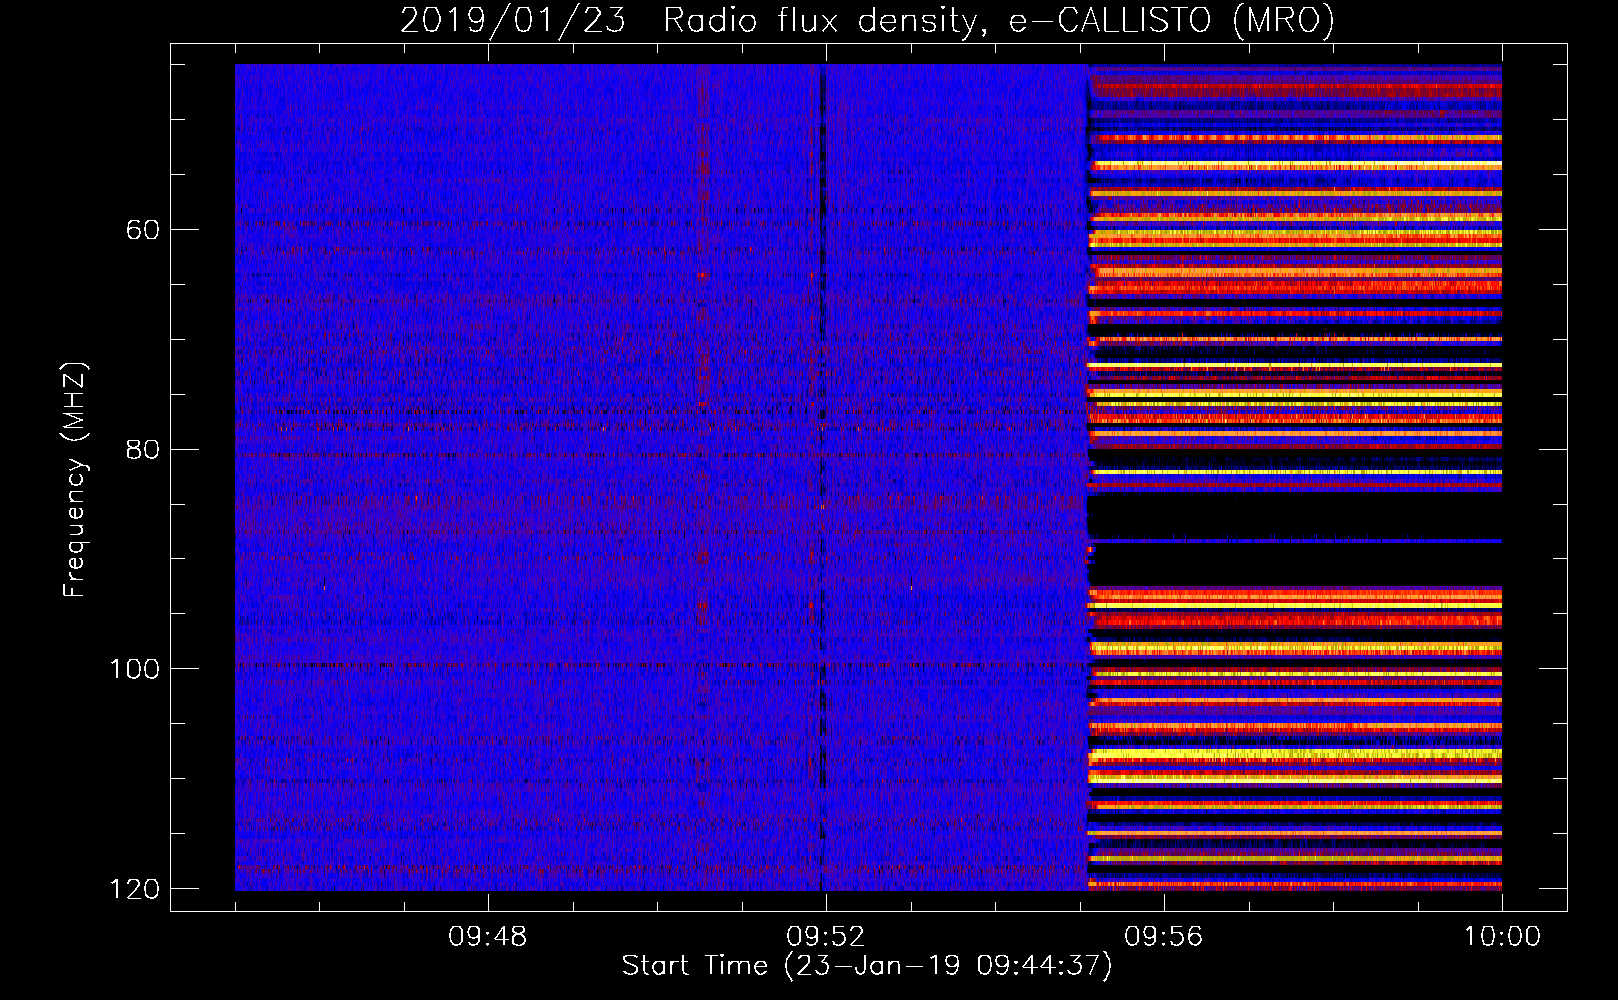Click the 60 frequency tick label
The image size is (1618, 1000).
pyautogui.click(x=143, y=230)
